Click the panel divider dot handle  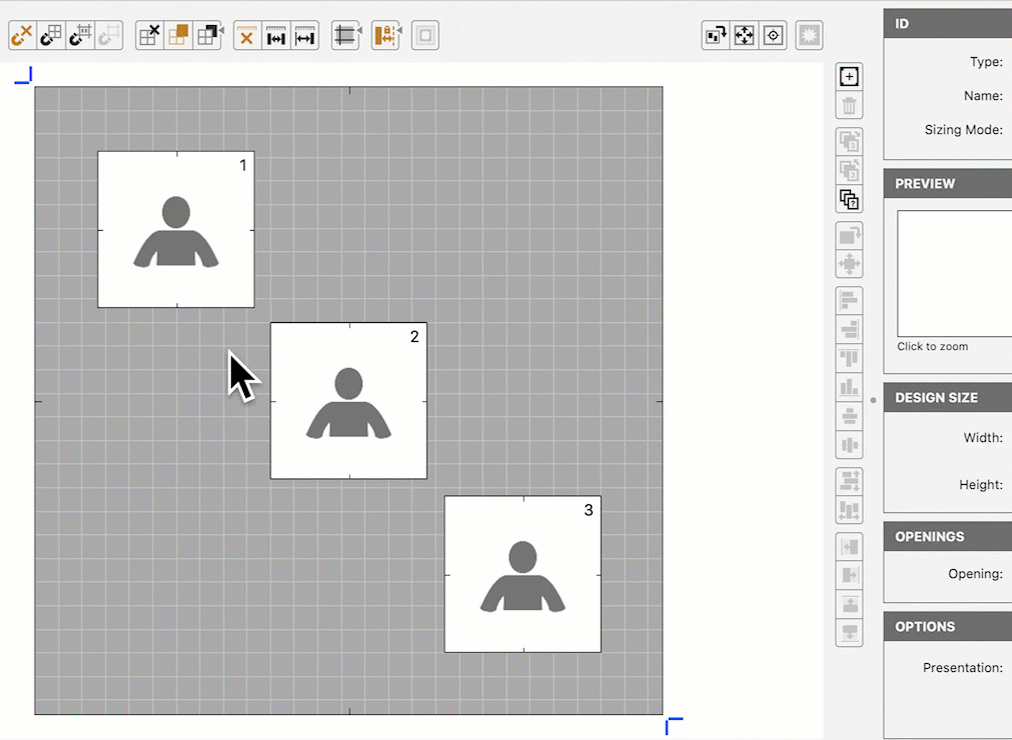coord(873,400)
